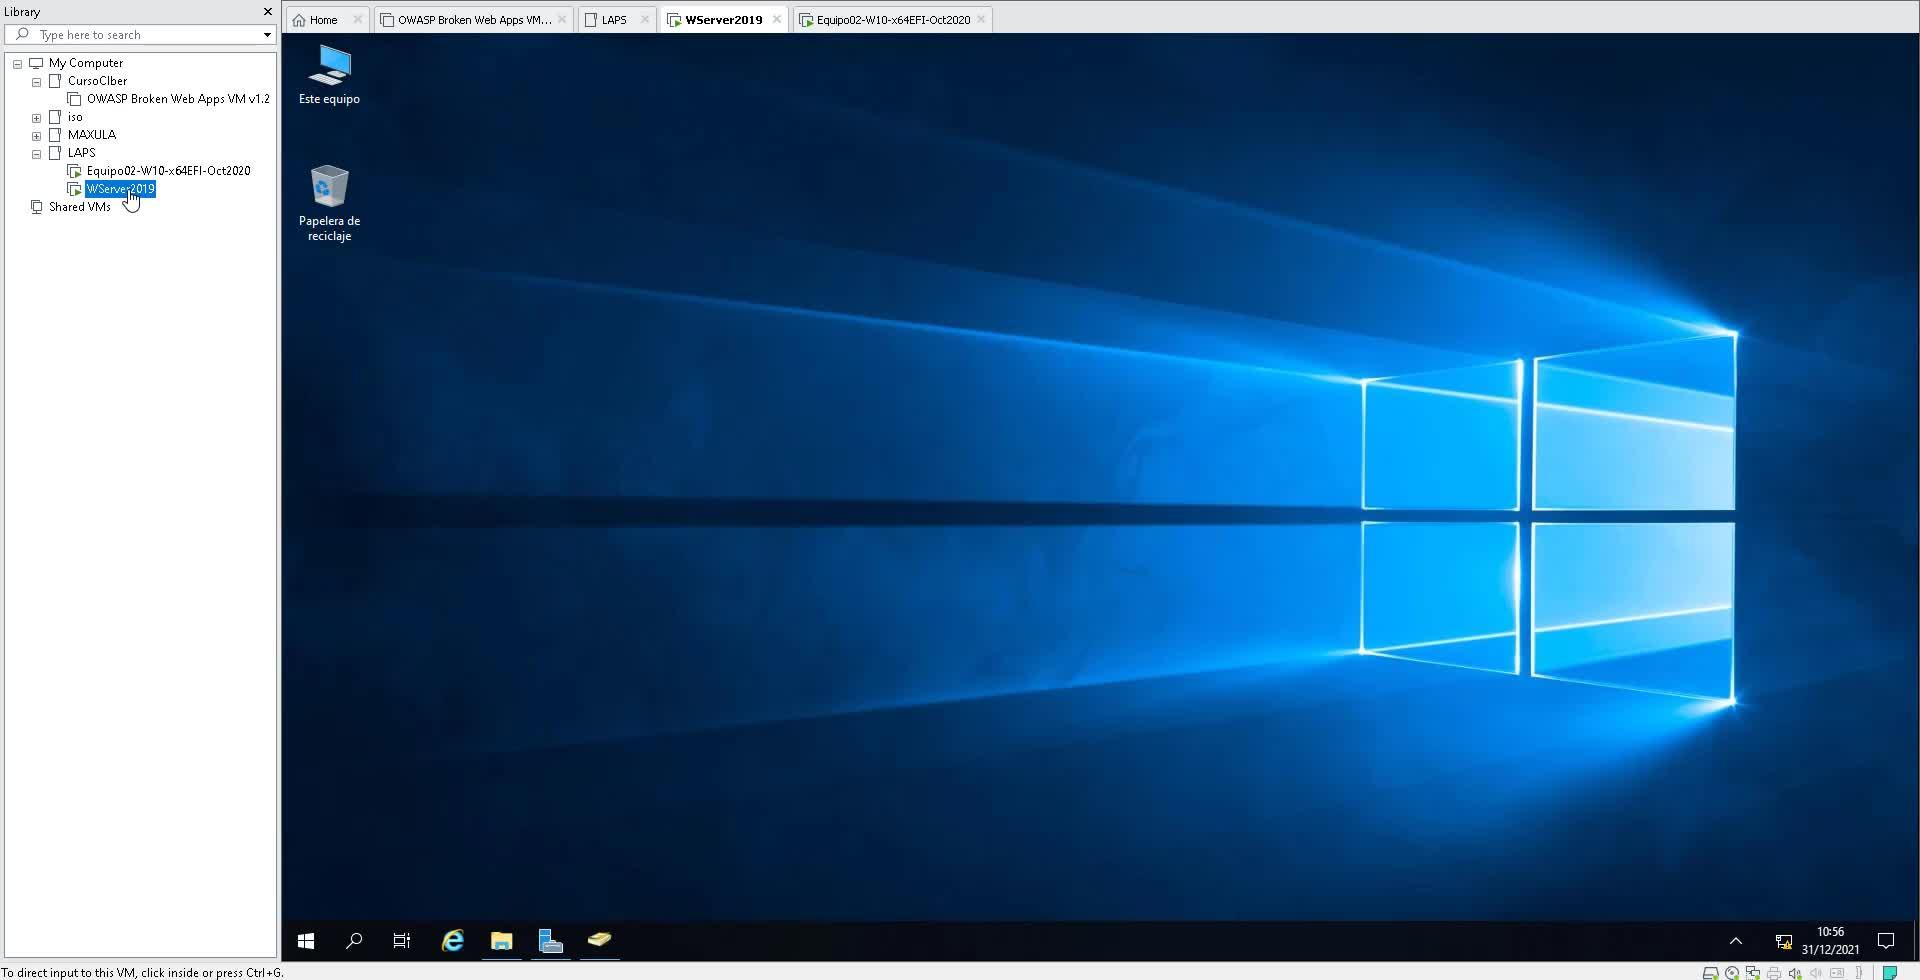Expand the iso folder
Screen dimensions: 1920x980
pyautogui.click(x=37, y=118)
